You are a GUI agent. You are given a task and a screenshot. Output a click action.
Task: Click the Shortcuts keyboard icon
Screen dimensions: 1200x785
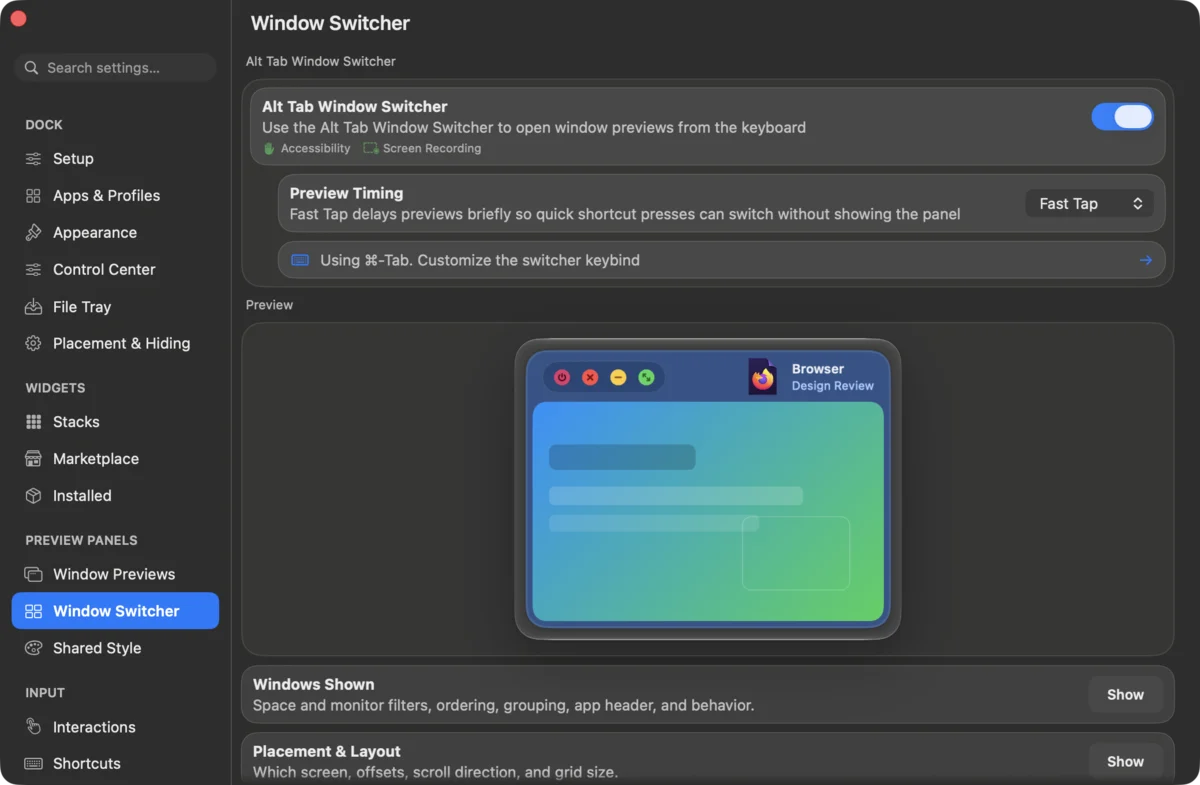[x=33, y=764]
